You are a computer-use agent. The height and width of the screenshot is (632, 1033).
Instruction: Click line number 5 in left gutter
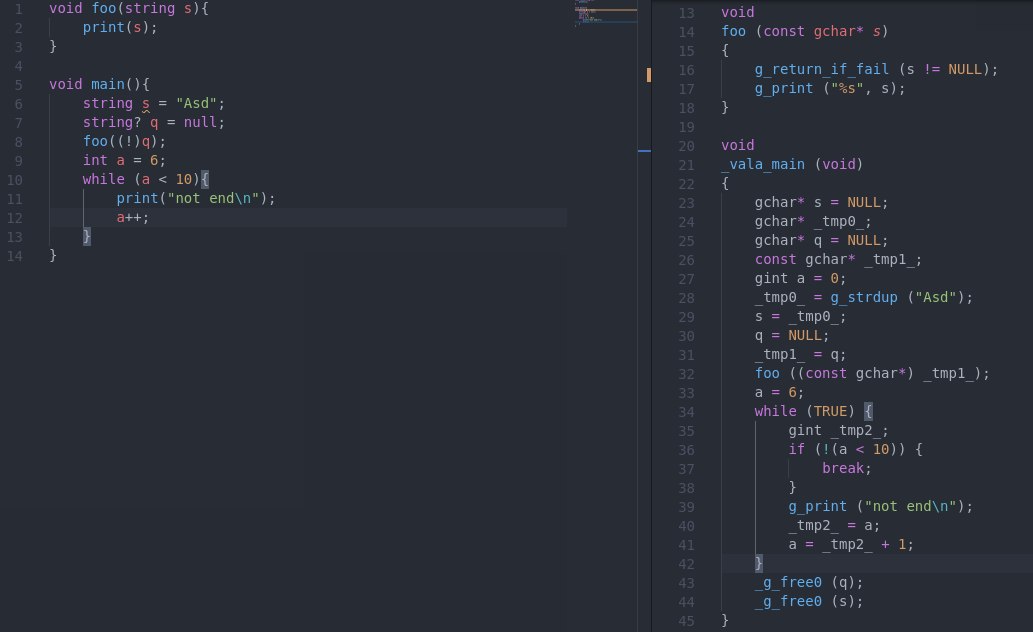click(x=18, y=85)
